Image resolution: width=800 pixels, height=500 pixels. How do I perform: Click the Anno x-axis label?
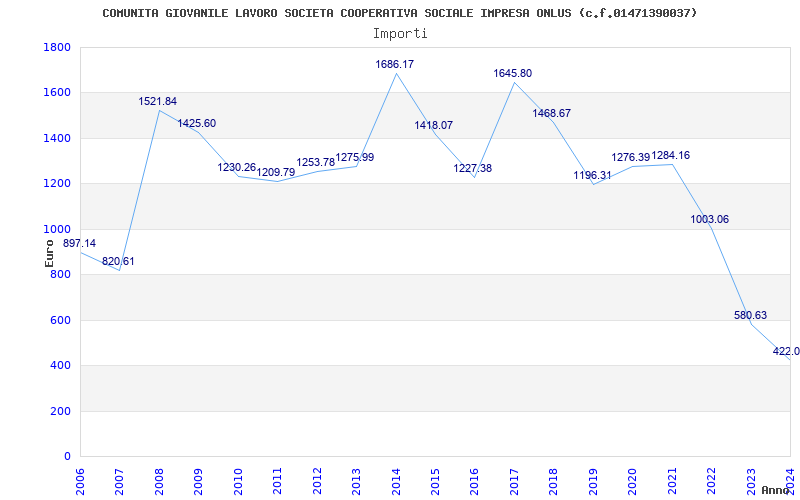pos(776,490)
